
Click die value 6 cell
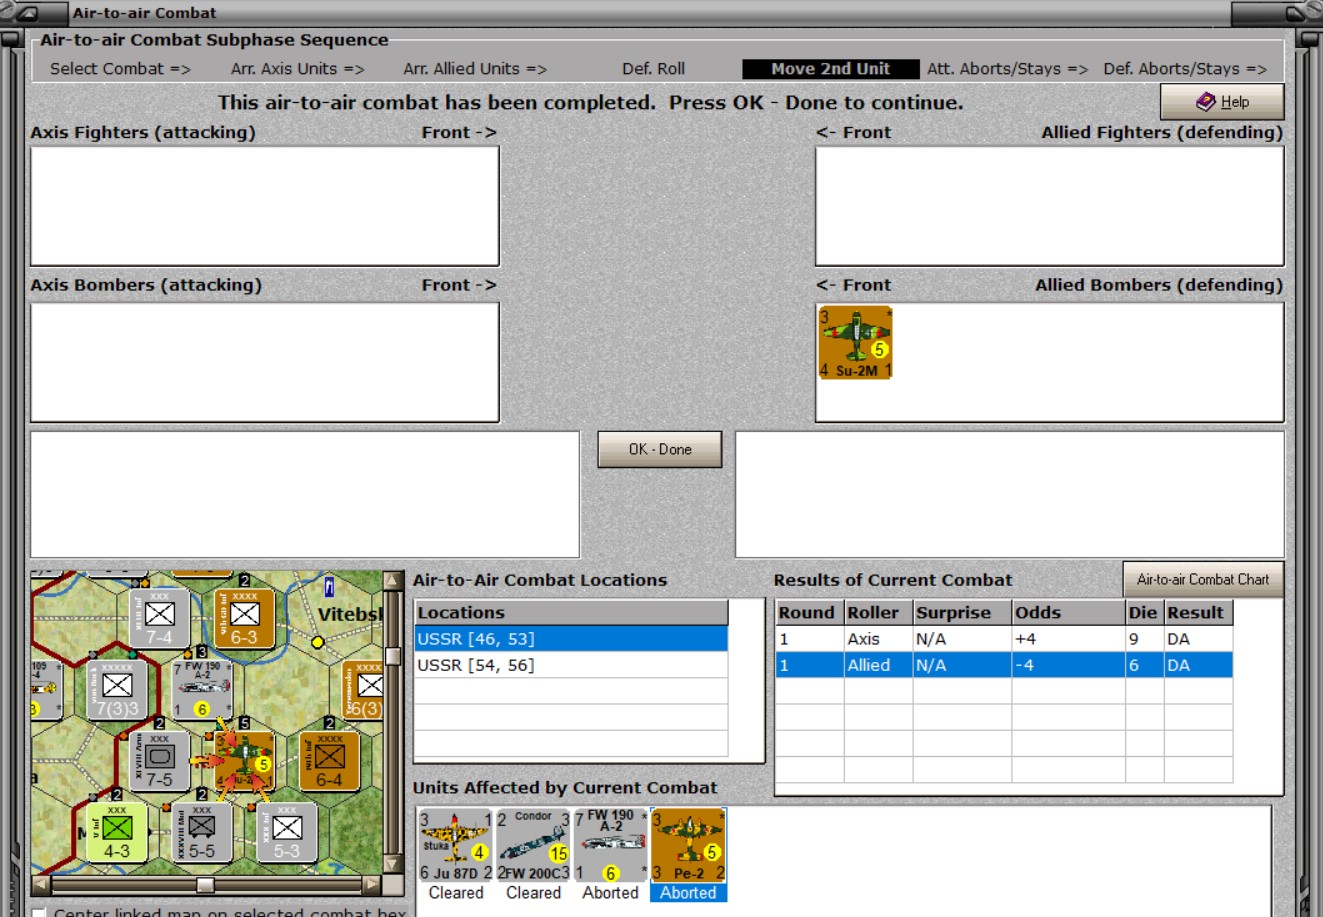(x=1144, y=665)
